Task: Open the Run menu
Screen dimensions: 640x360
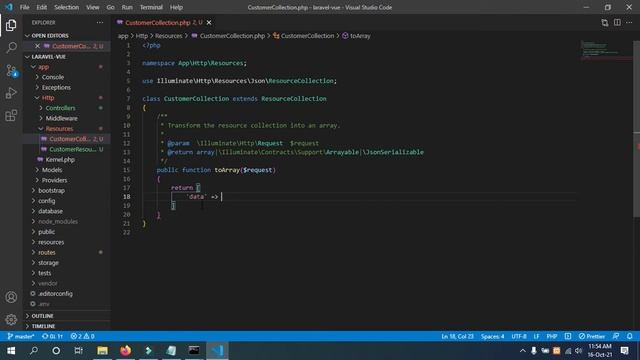Action: [x=127, y=7]
